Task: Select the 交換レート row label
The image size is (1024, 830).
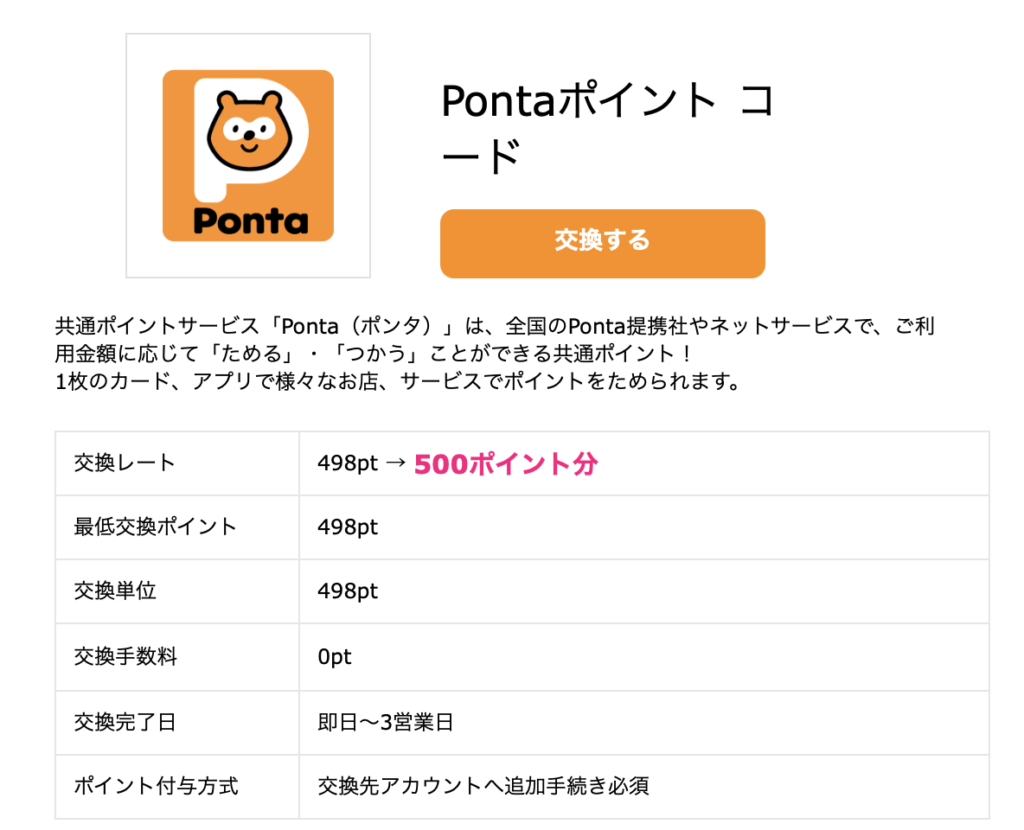Action: click(124, 463)
